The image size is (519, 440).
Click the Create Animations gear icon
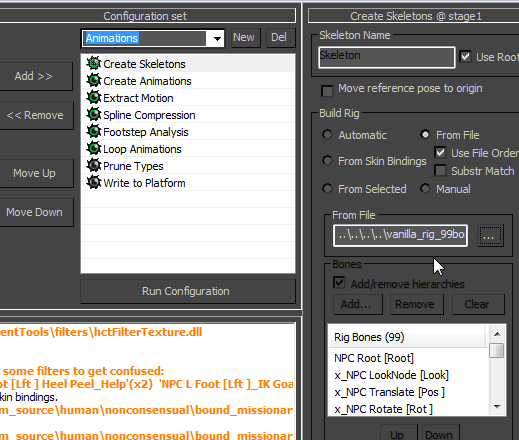94,80
